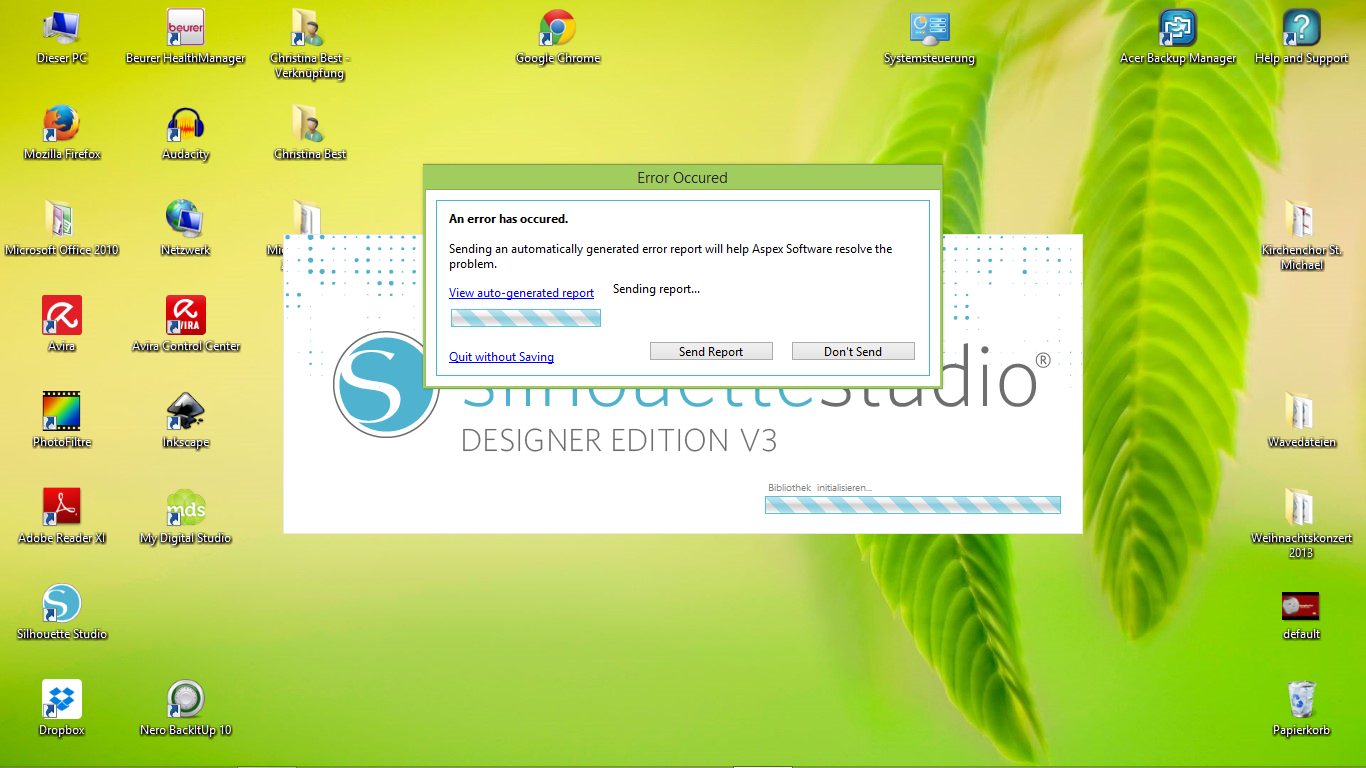Open Wavedateien folder
1366x768 pixels.
point(1301,421)
